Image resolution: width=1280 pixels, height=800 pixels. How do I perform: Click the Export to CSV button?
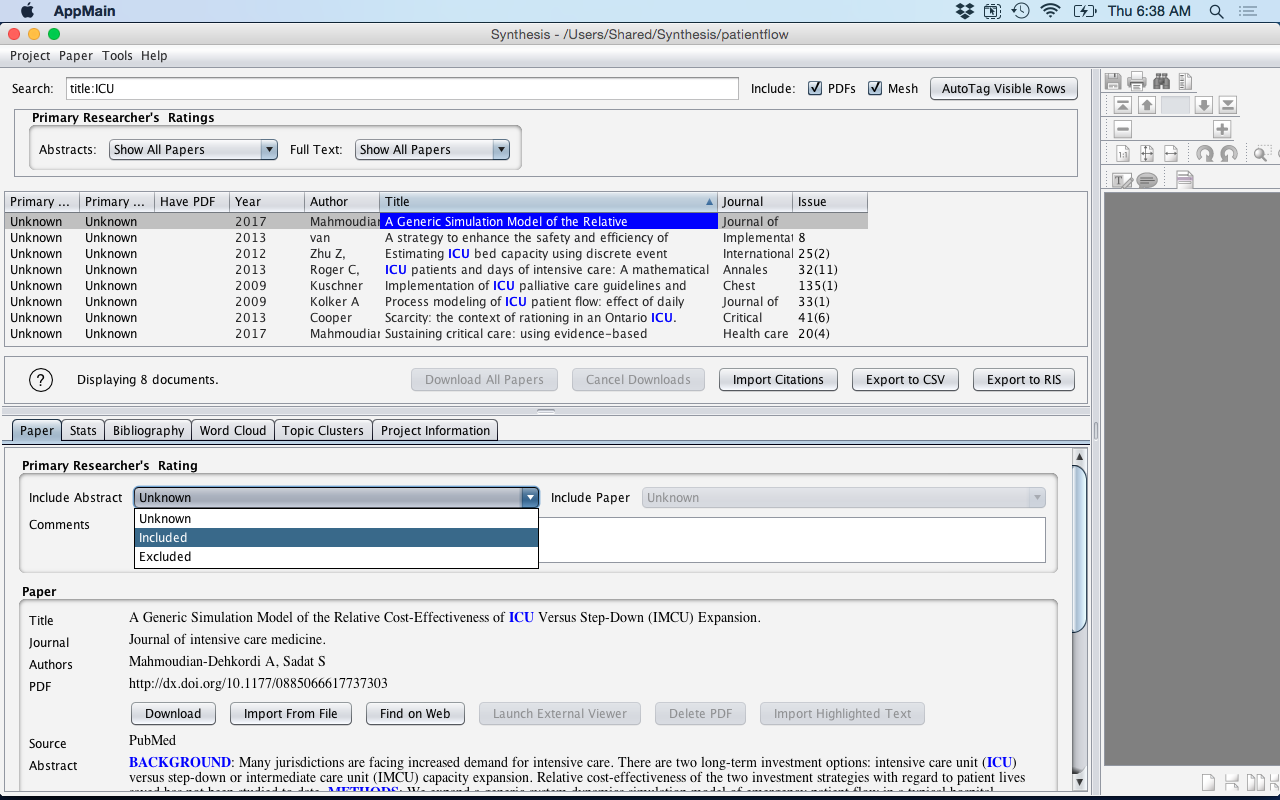(905, 380)
